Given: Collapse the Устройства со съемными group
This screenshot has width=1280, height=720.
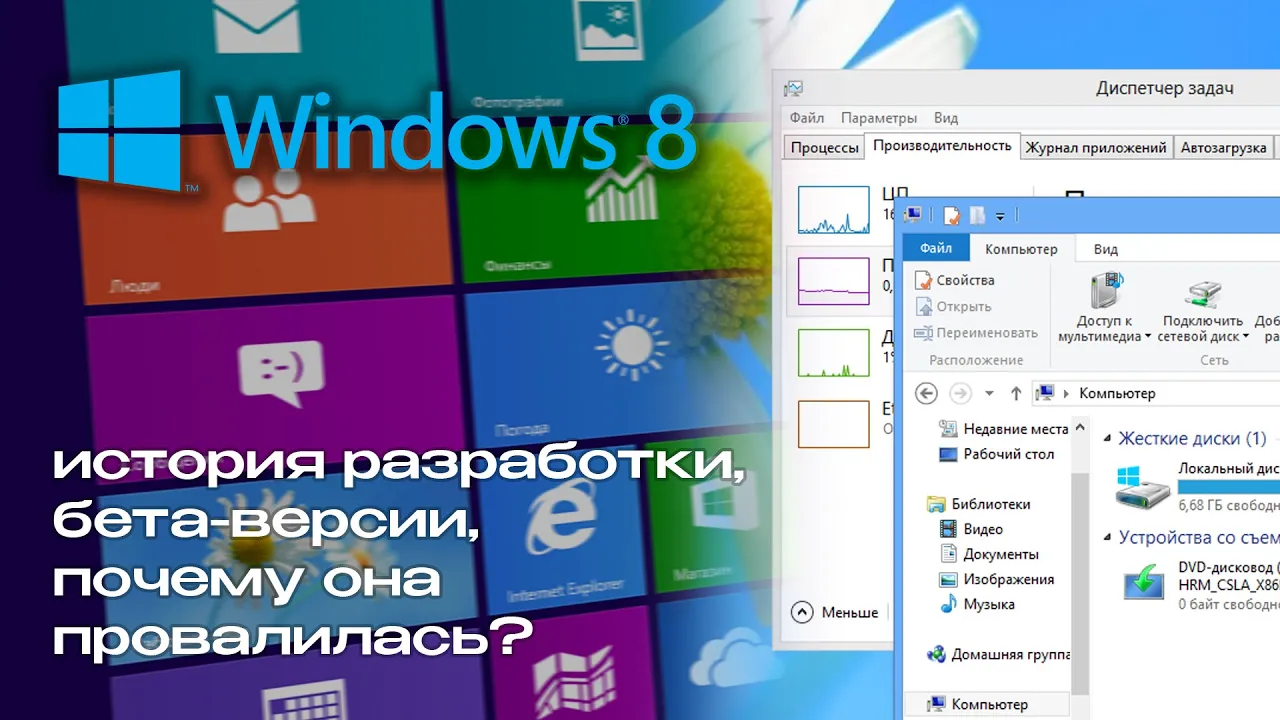Looking at the screenshot, I should pos(1107,538).
